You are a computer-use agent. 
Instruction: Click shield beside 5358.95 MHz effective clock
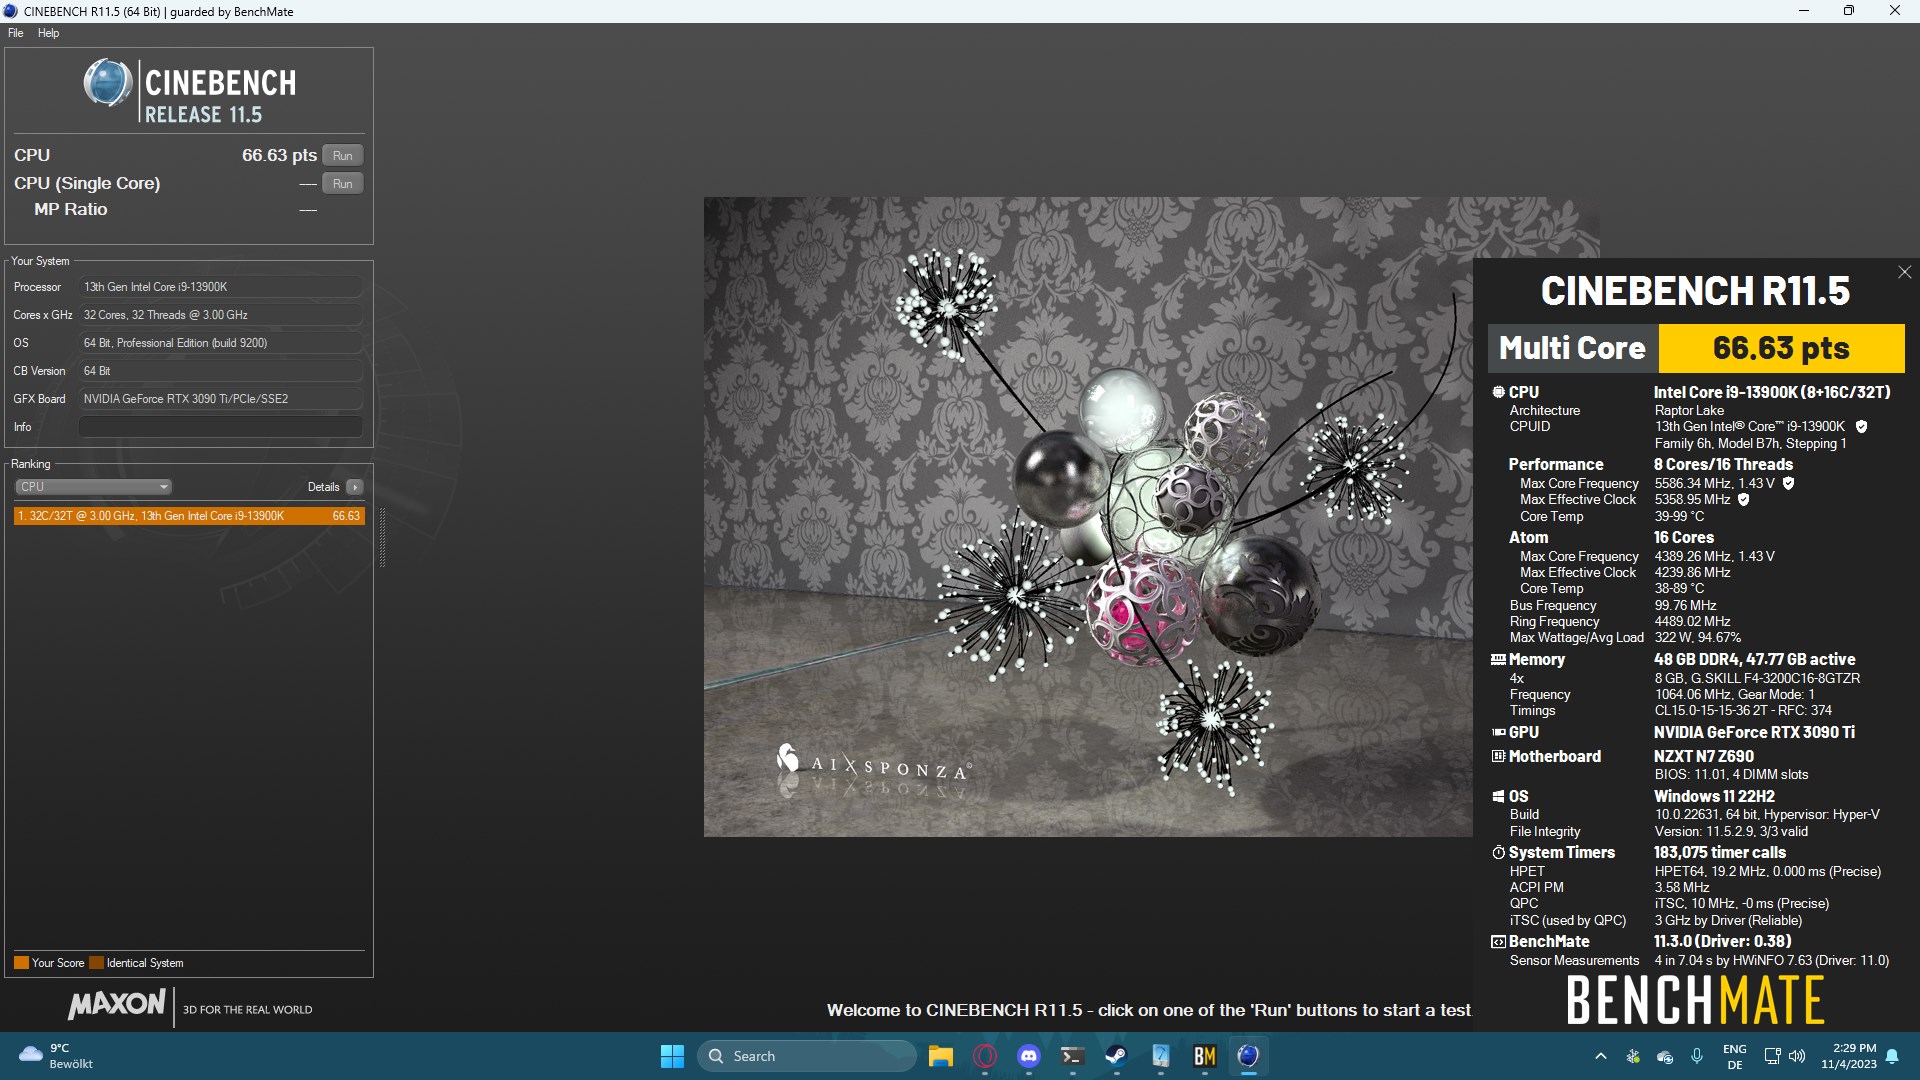pyautogui.click(x=1743, y=500)
